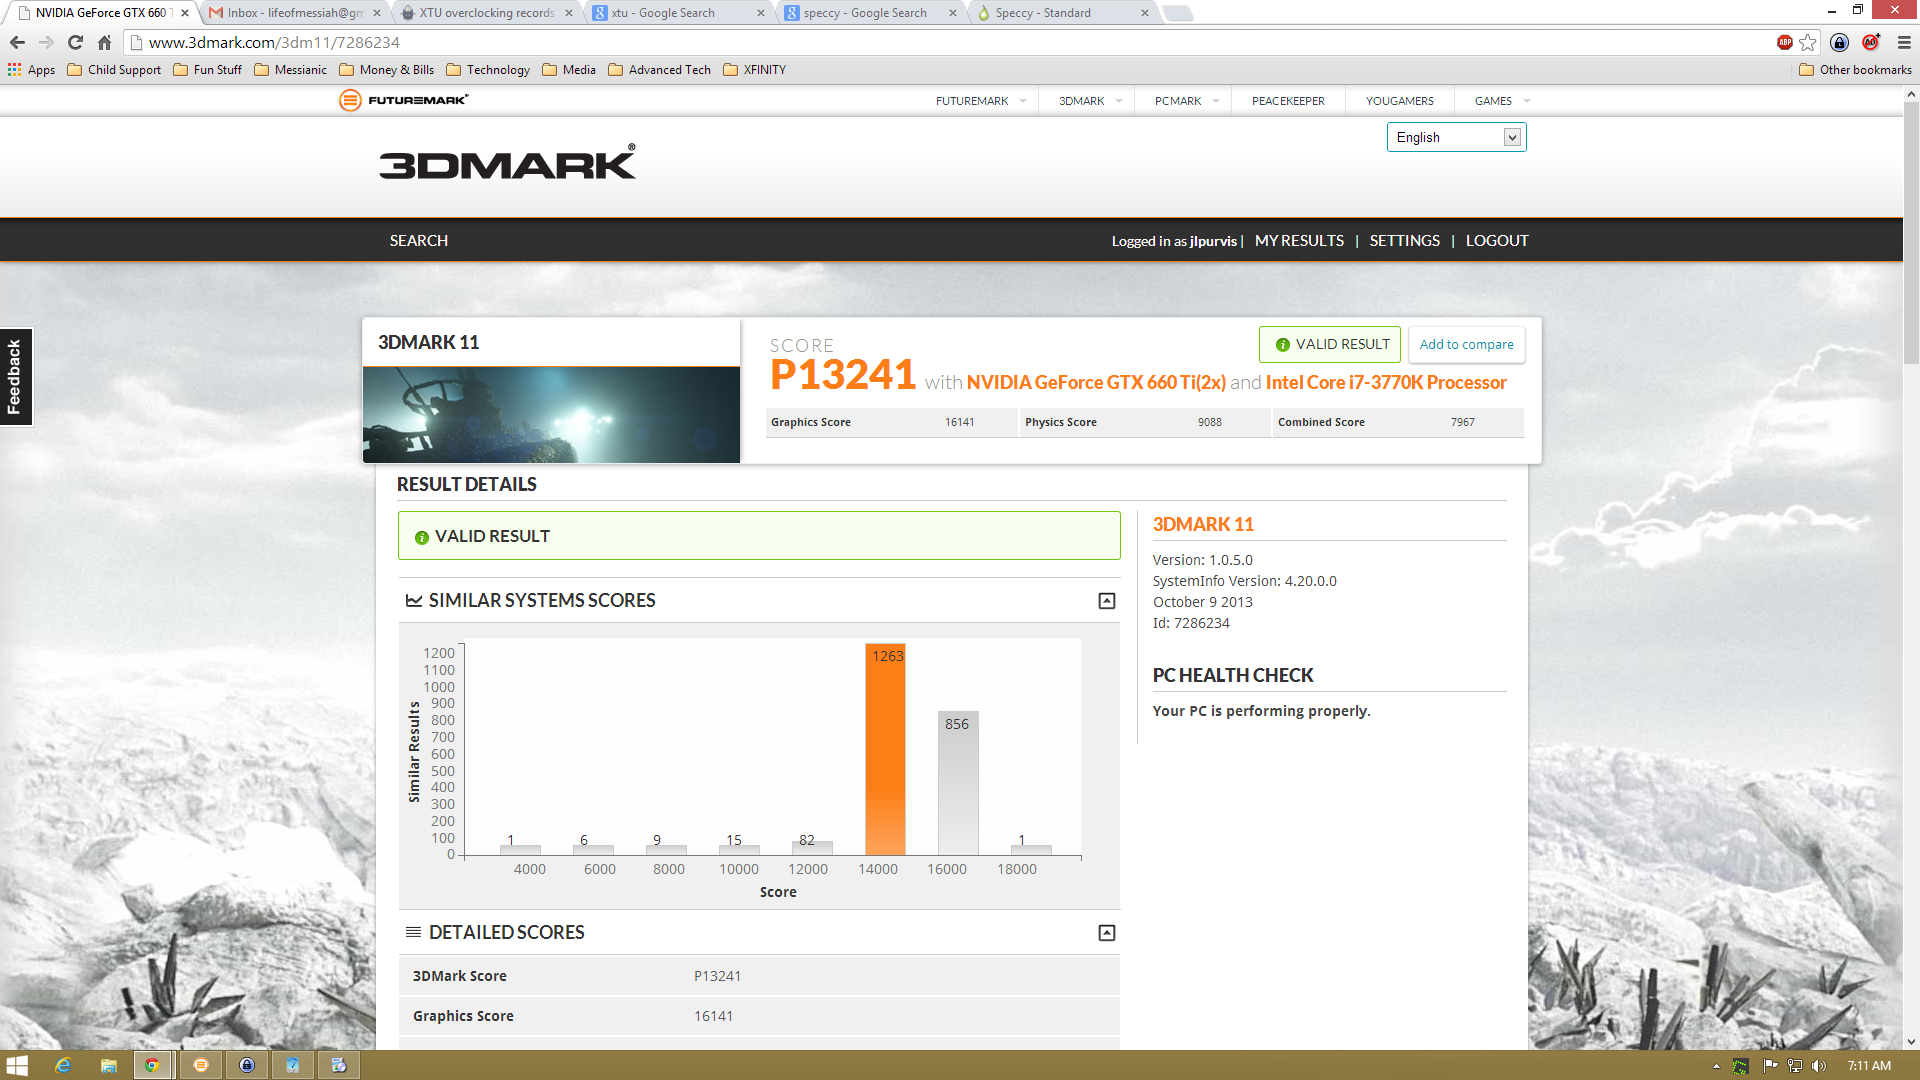Click the orange 1263 chart bar
This screenshot has height=1080, width=1920.
tap(885, 749)
